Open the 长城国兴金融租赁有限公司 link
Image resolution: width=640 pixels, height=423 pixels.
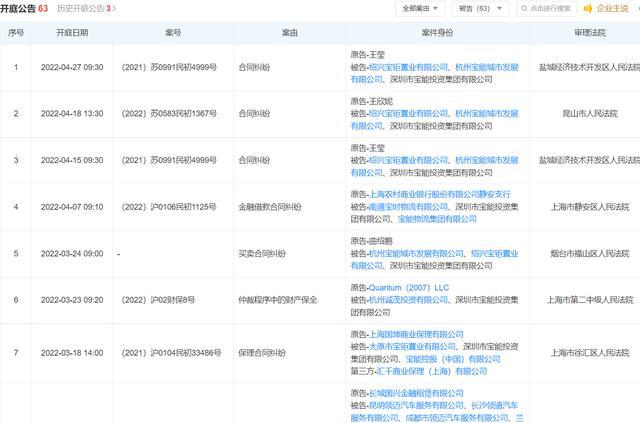416,393
